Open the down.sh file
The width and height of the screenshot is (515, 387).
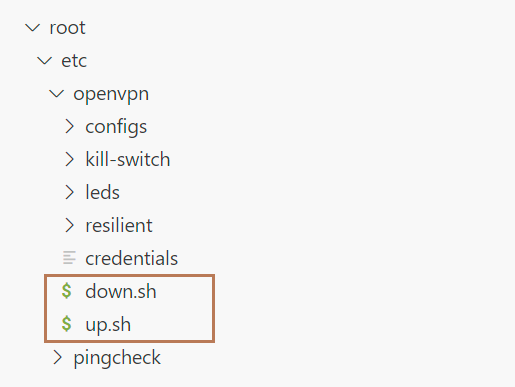[x=121, y=291]
